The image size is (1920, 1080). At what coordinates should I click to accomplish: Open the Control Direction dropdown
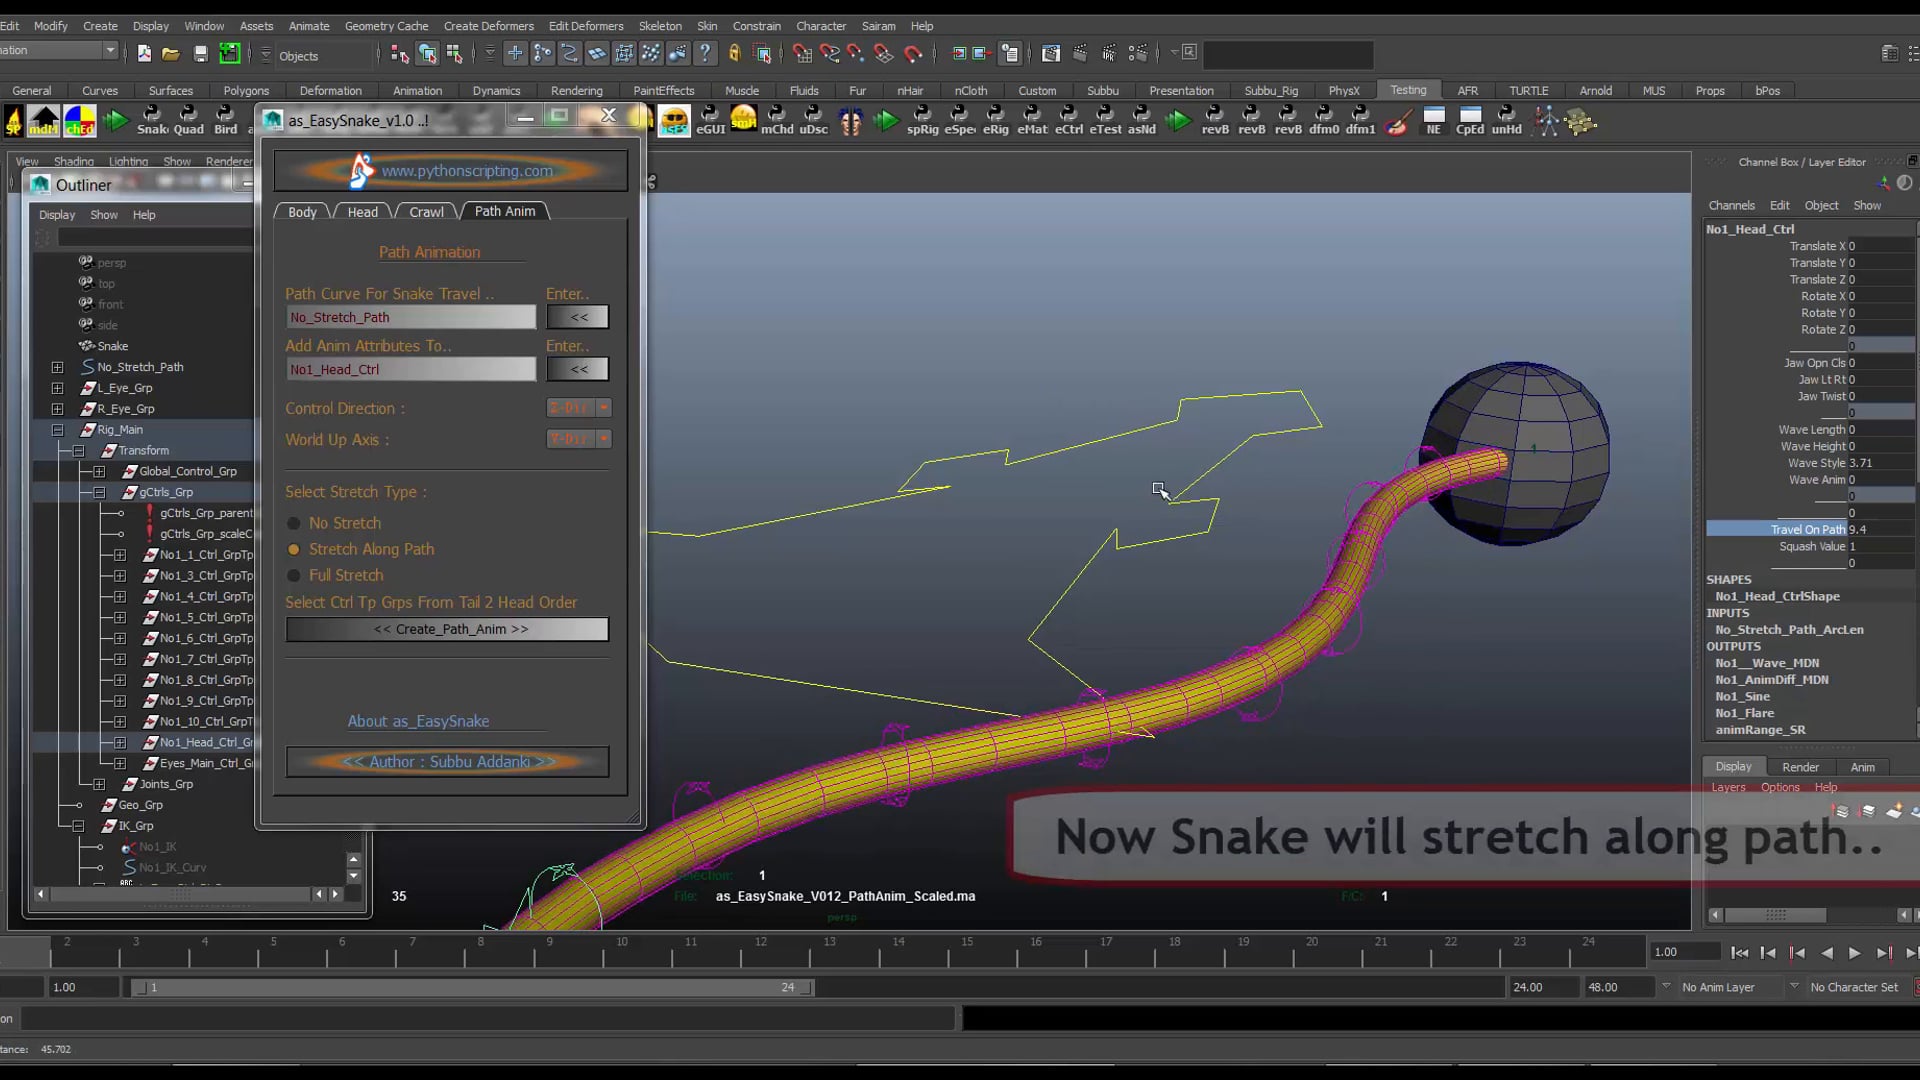[x=579, y=408]
